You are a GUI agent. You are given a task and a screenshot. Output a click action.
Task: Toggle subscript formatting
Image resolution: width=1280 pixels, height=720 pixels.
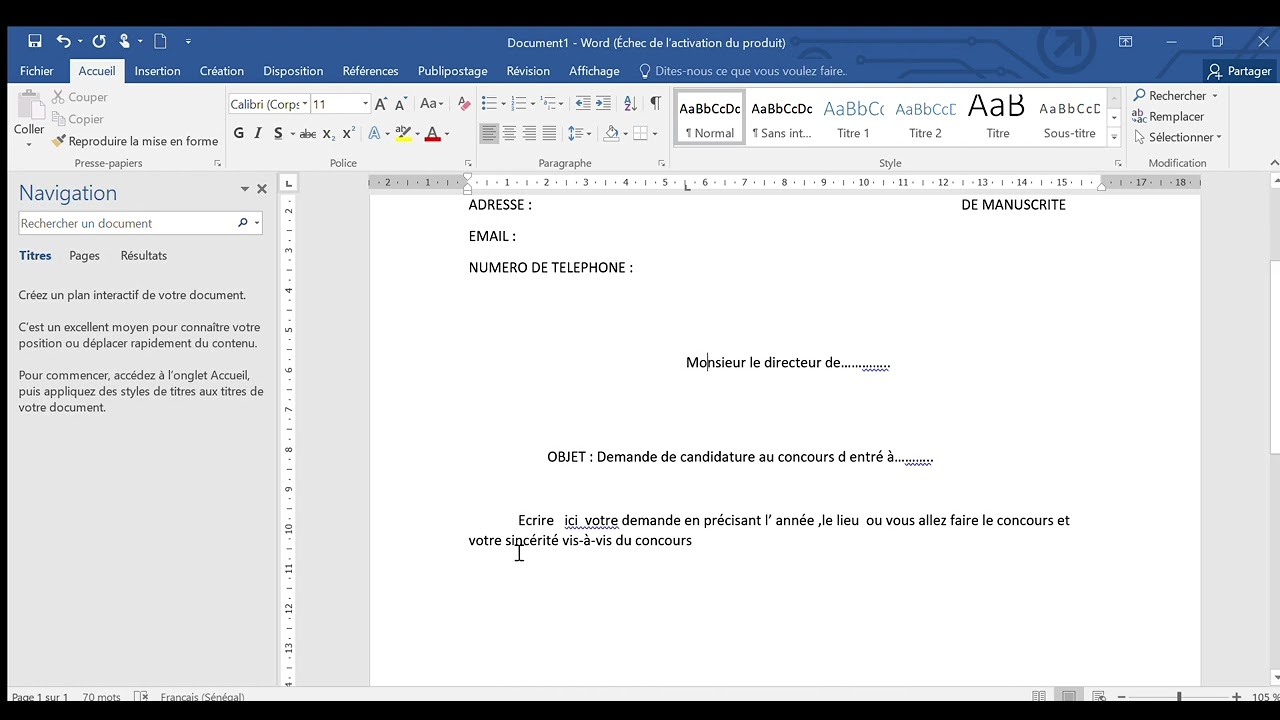[329, 133]
